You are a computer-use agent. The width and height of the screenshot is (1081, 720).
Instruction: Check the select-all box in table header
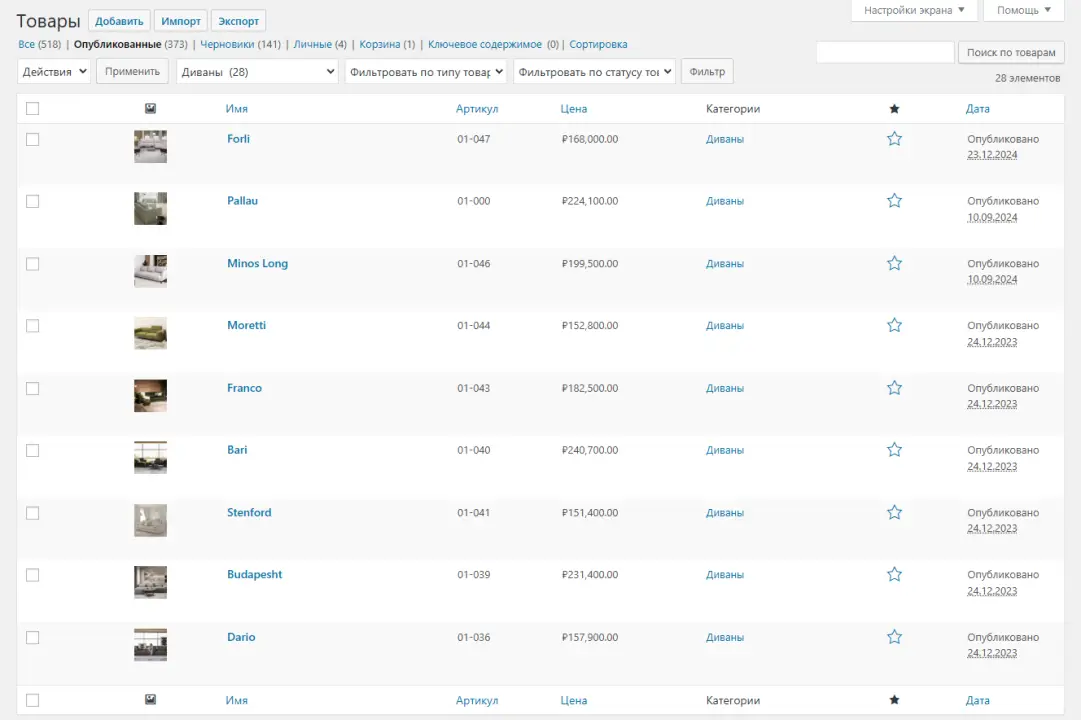tap(32, 108)
